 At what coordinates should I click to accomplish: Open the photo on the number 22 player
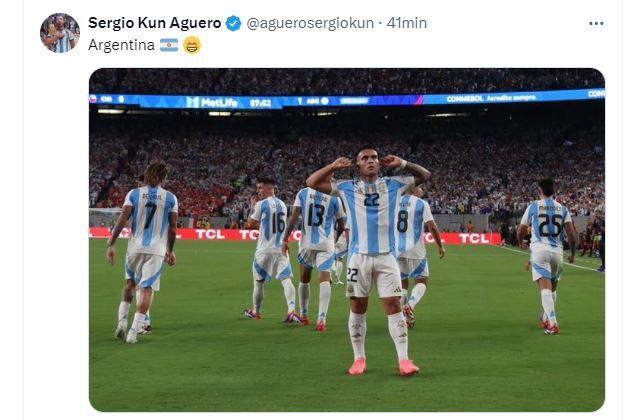(370, 261)
